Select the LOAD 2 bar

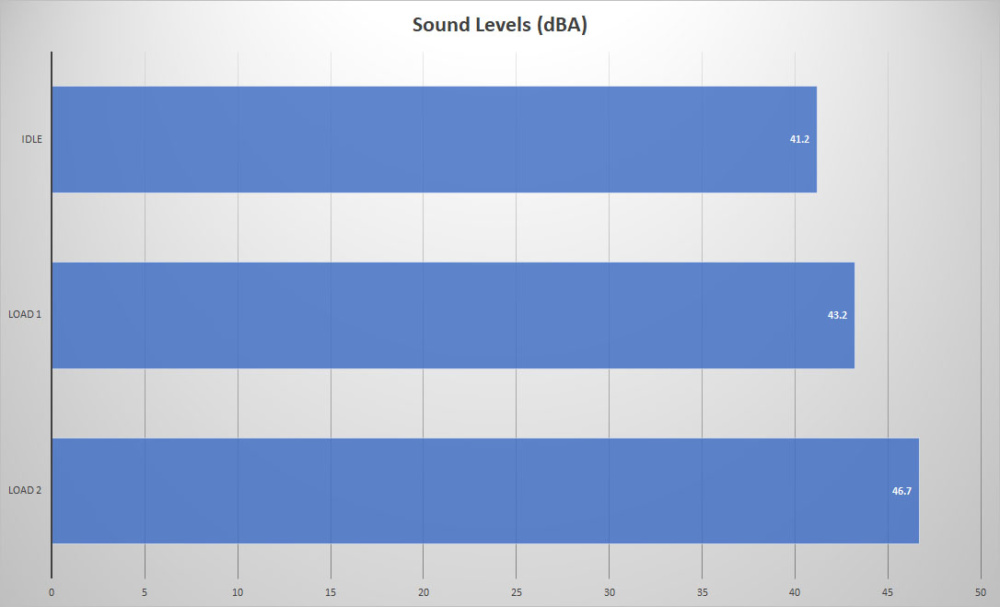[x=485, y=491]
